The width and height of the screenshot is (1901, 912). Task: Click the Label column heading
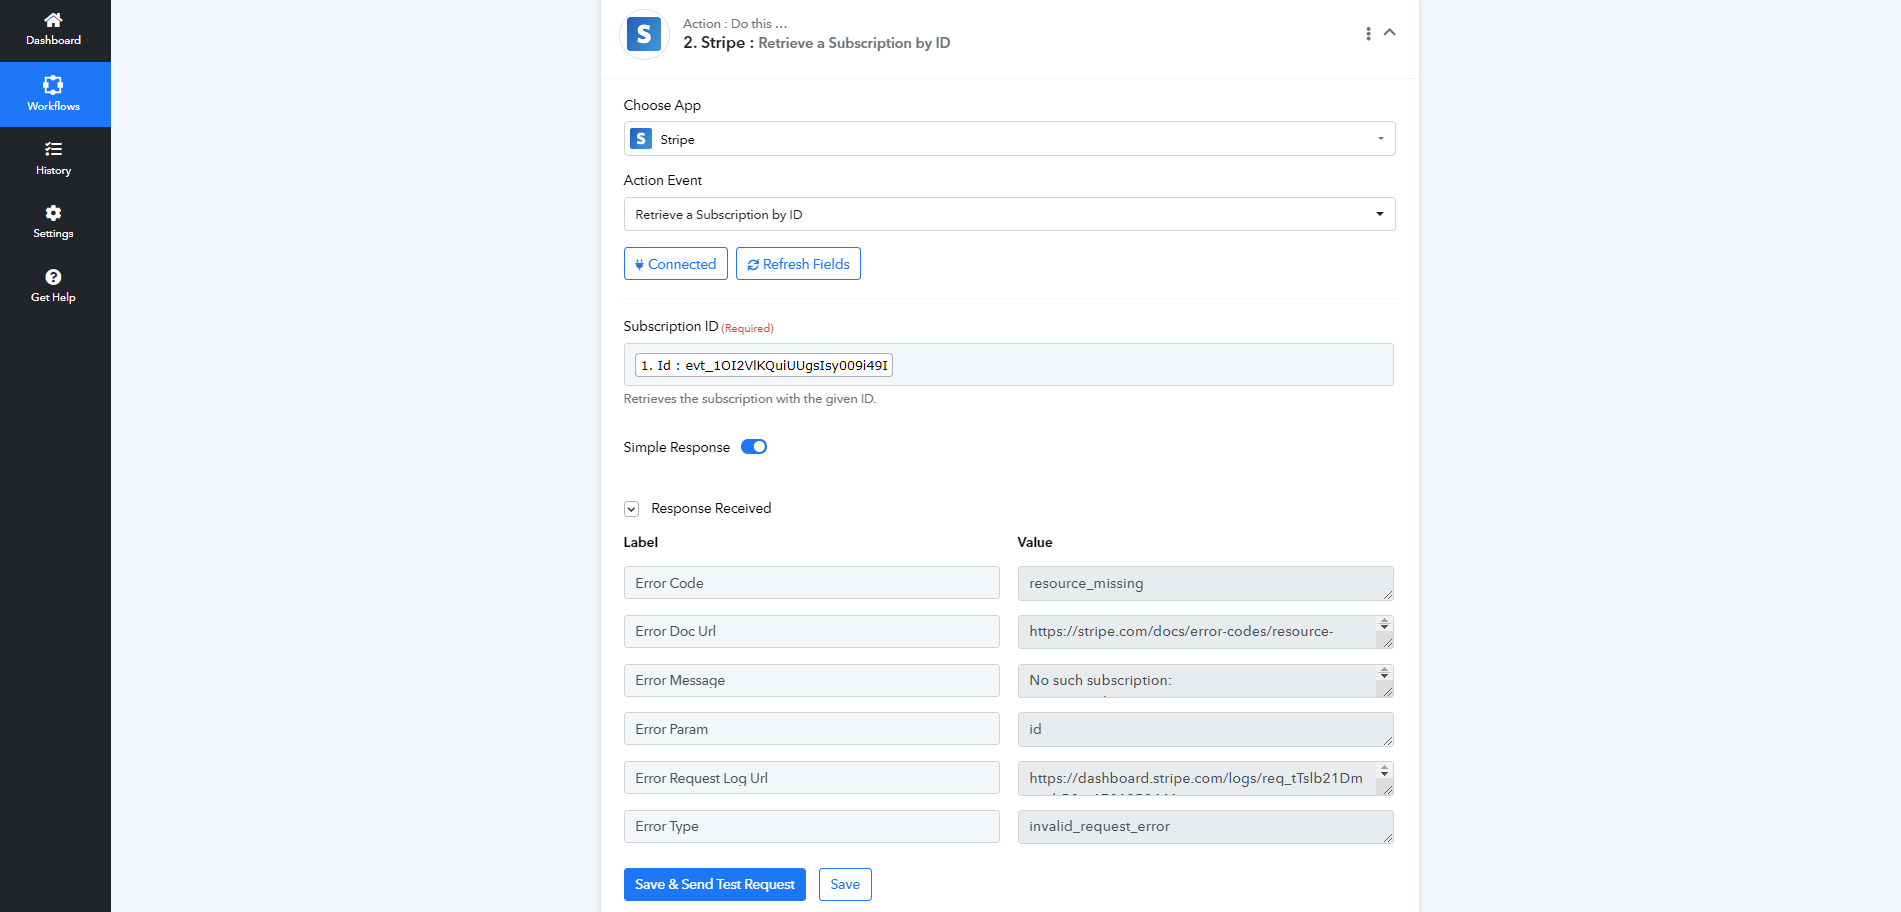point(641,542)
